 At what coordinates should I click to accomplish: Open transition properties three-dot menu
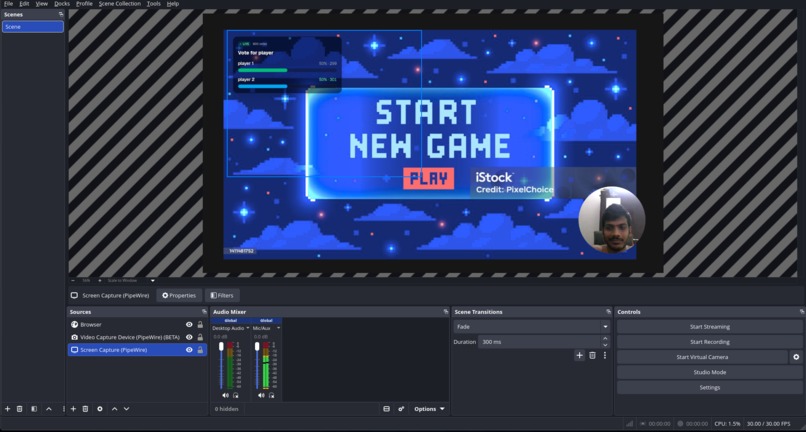pyautogui.click(x=604, y=355)
